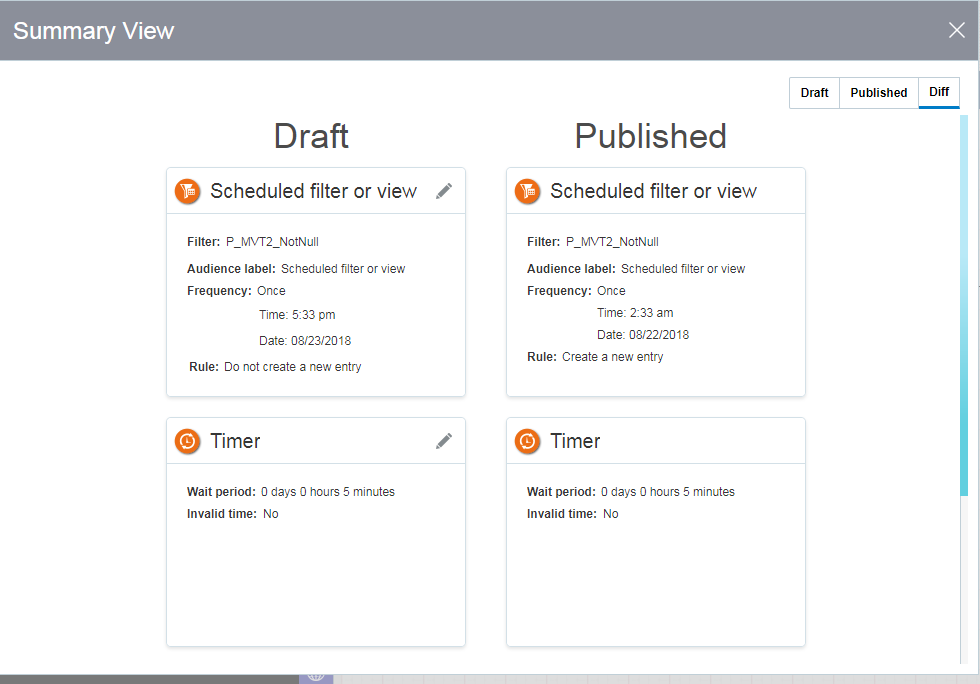Select Published date 08/22/2018
Viewport: 980px width, 684px height.
(659, 334)
